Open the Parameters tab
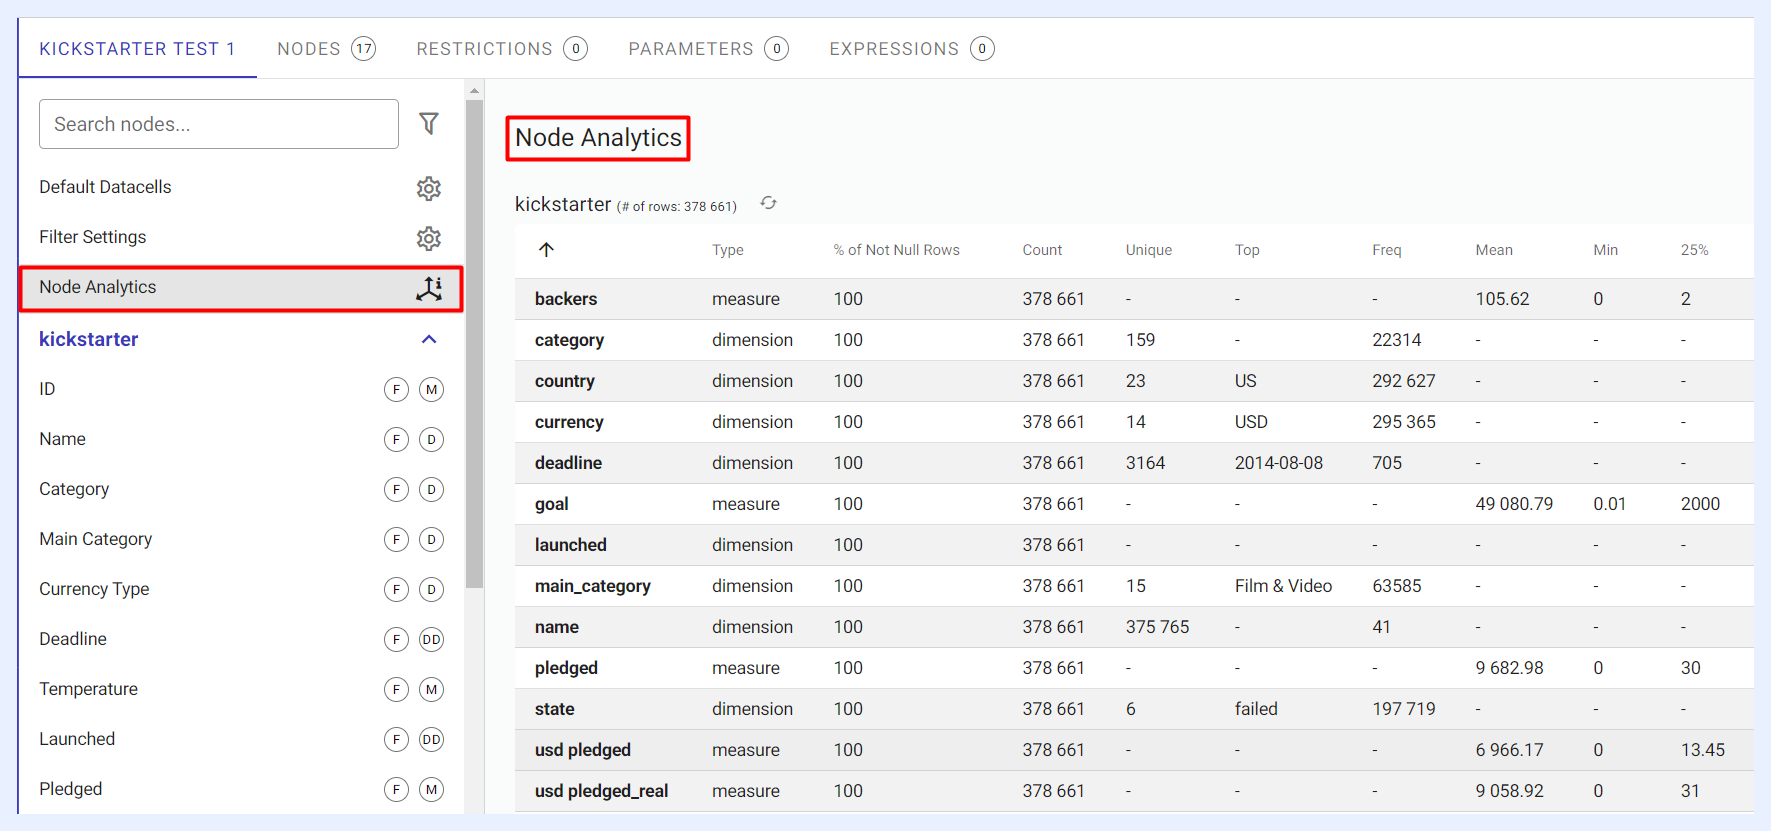Screen dimensions: 1771x831 pyautogui.click(x=708, y=49)
